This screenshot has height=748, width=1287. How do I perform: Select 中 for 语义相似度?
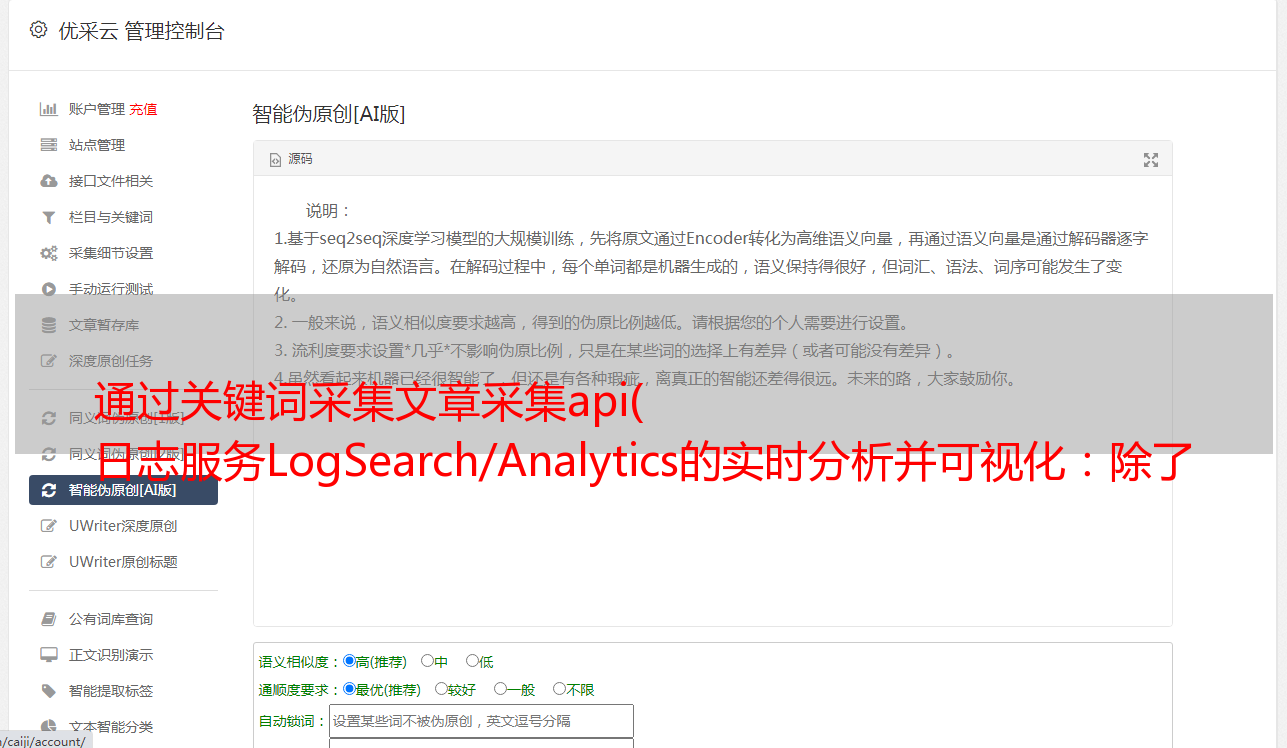pos(427,661)
